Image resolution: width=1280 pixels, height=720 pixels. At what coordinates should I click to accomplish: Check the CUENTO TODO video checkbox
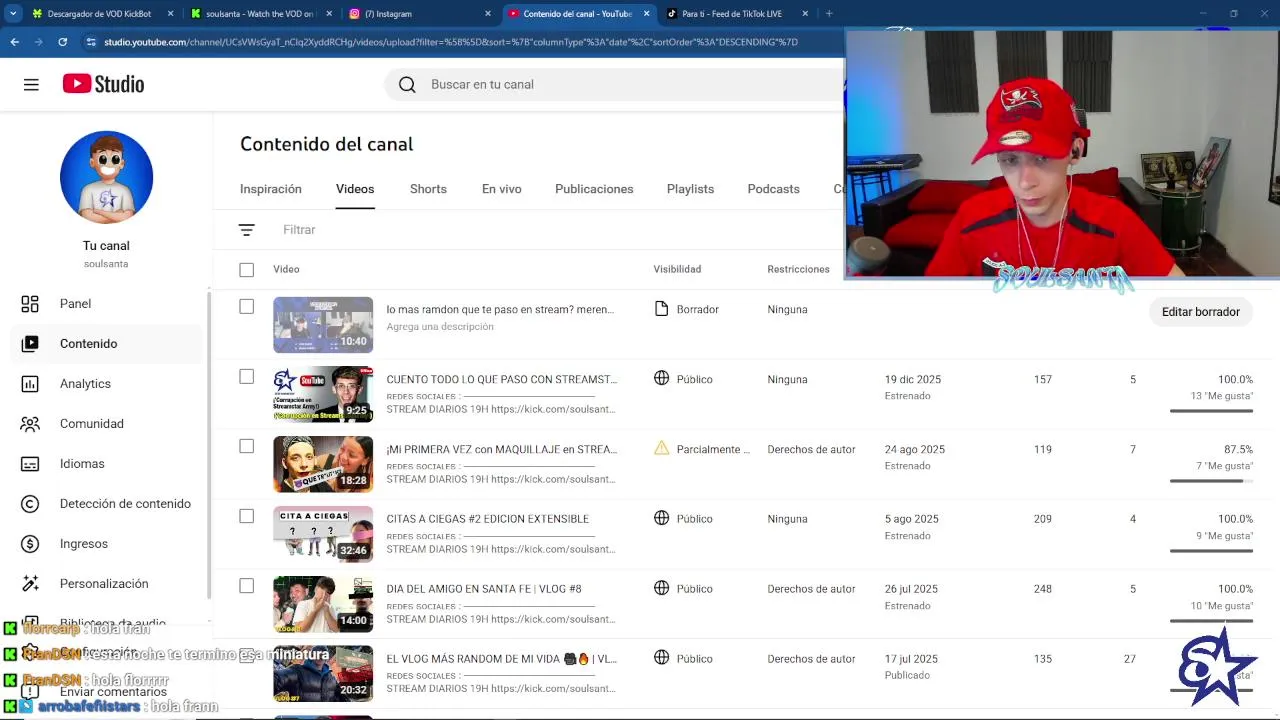click(247, 377)
